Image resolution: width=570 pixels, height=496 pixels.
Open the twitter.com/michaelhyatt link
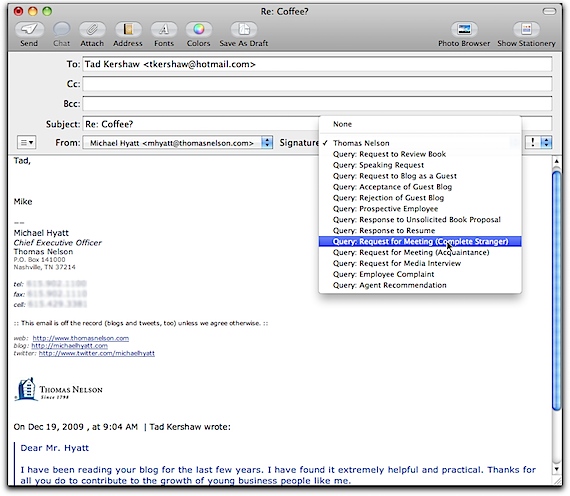(x=97, y=353)
